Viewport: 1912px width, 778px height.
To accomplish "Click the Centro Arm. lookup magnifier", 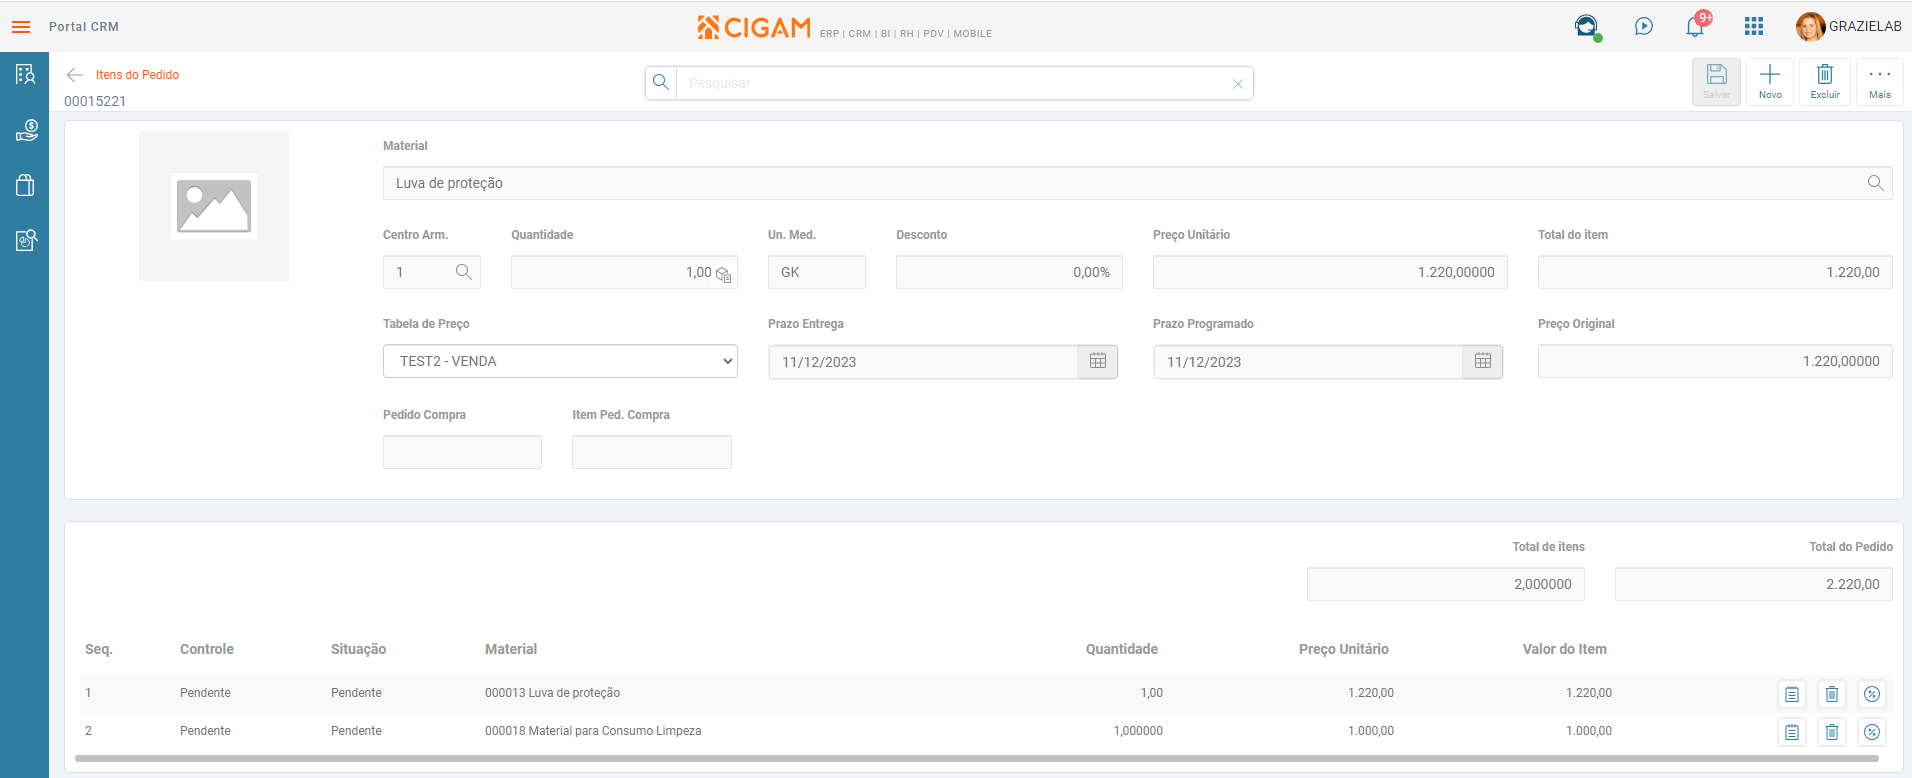I will point(463,272).
